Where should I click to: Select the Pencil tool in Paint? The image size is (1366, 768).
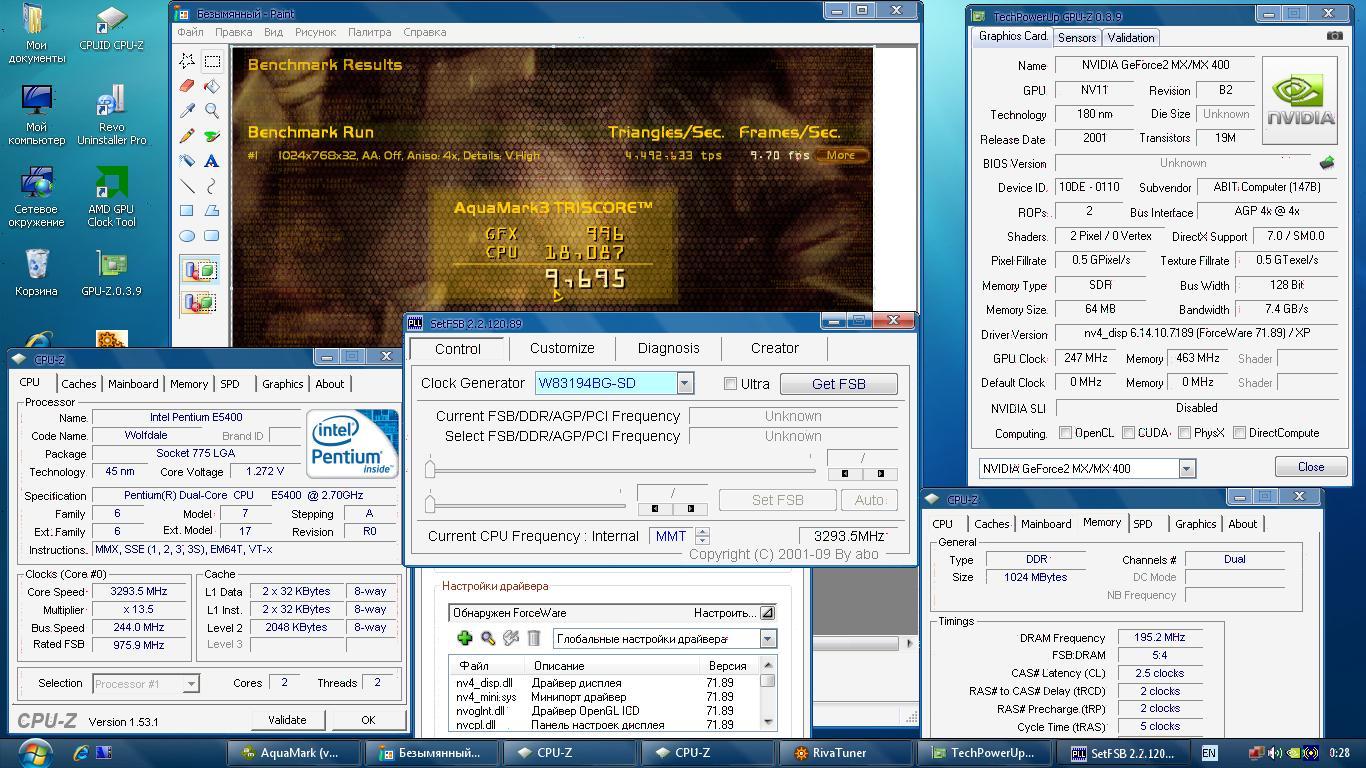pyautogui.click(x=187, y=136)
